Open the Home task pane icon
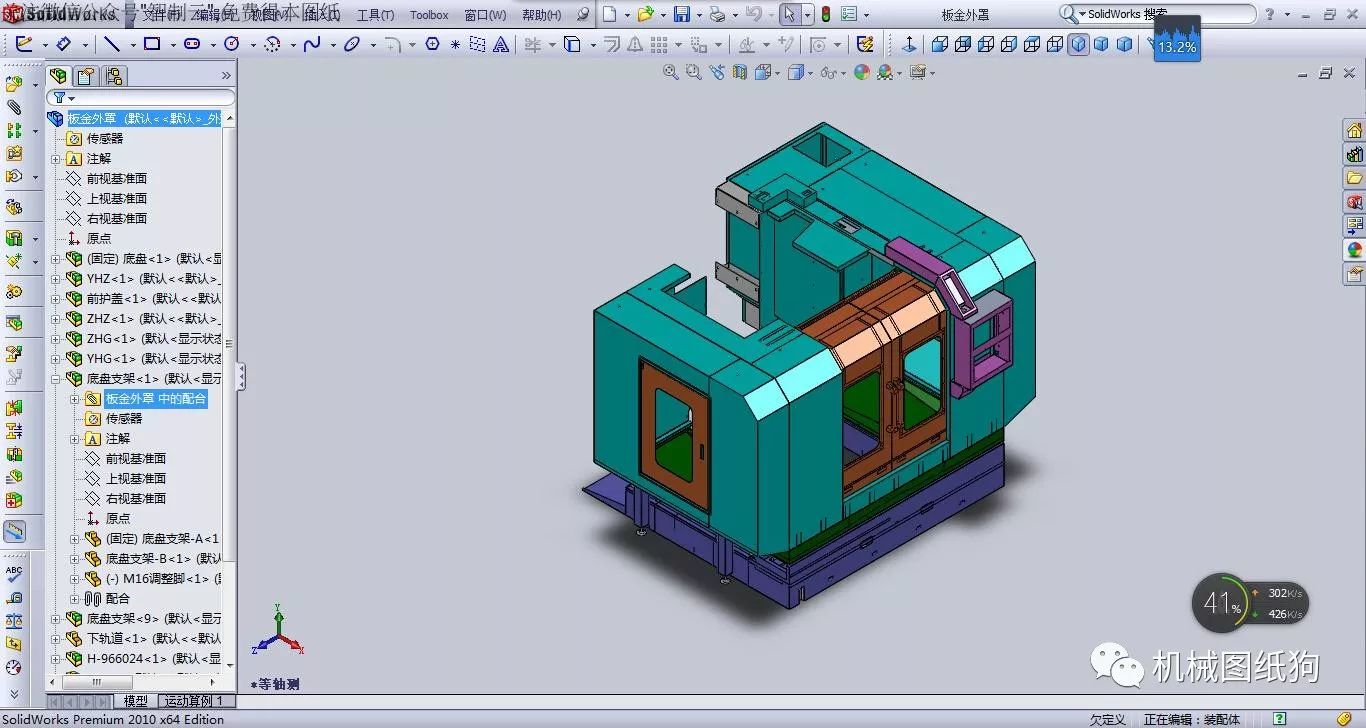This screenshot has width=1366, height=728. [x=1354, y=131]
